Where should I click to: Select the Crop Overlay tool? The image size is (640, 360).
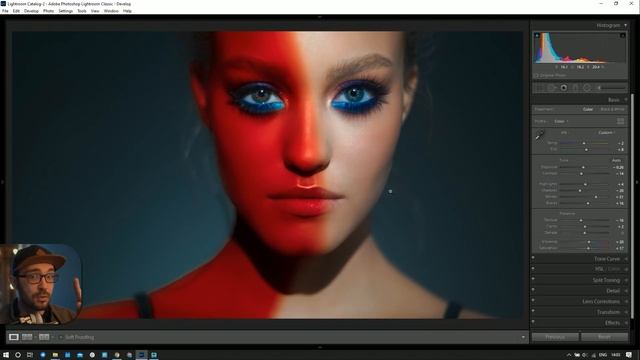(540, 87)
